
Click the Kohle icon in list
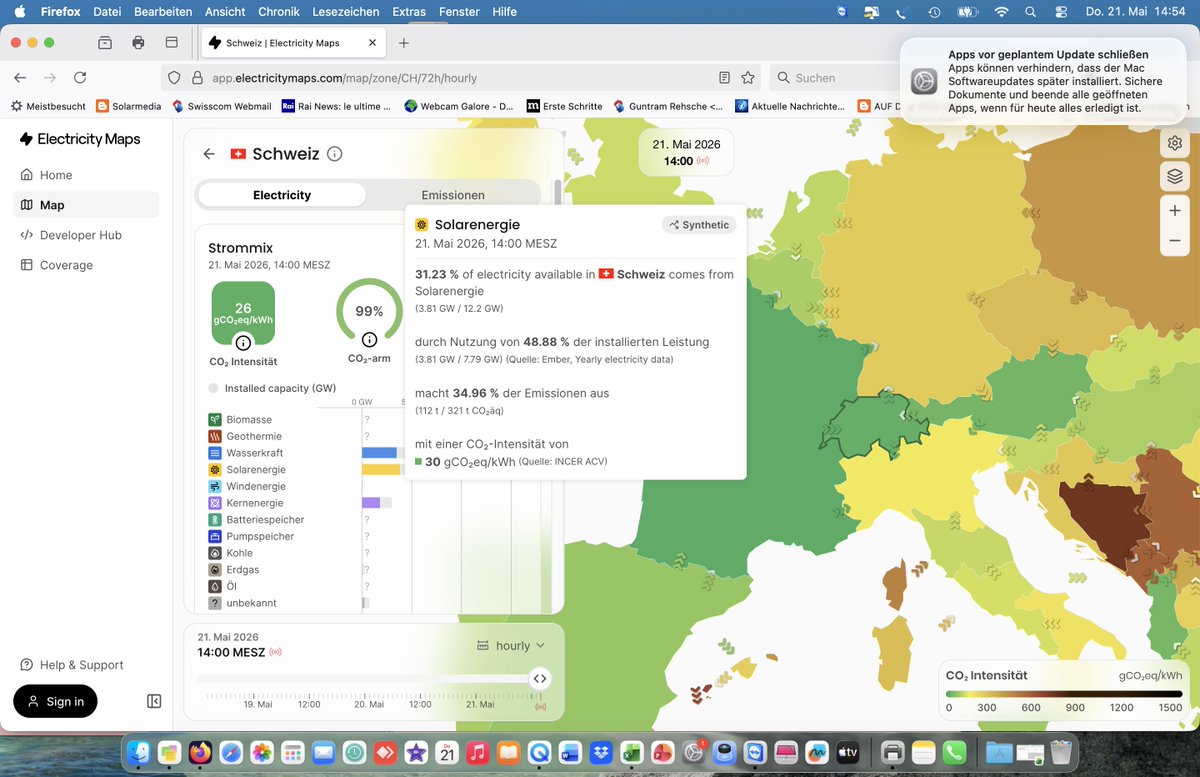[x=215, y=553]
